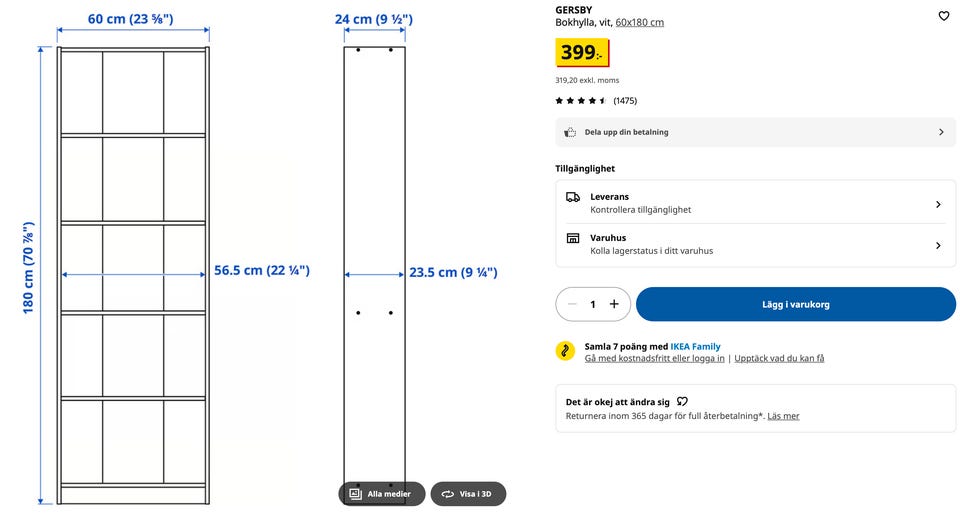This screenshot has height=520, width=960.
Task: Open Varuhus stock status via its chevron
Action: coord(938,246)
